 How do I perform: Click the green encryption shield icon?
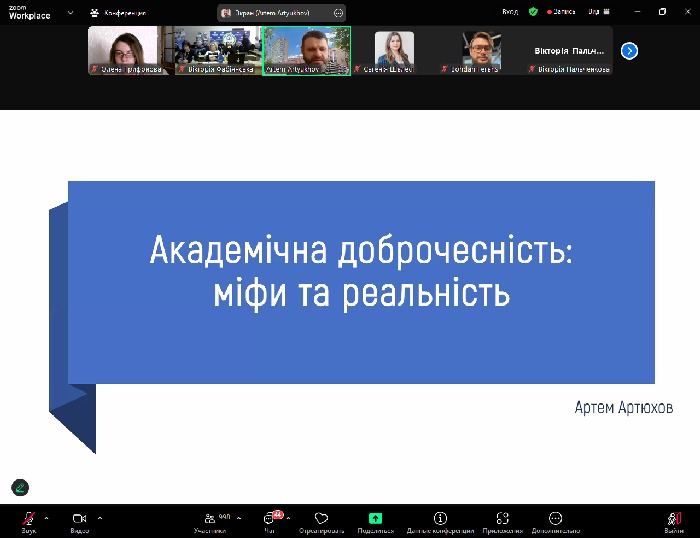533,12
